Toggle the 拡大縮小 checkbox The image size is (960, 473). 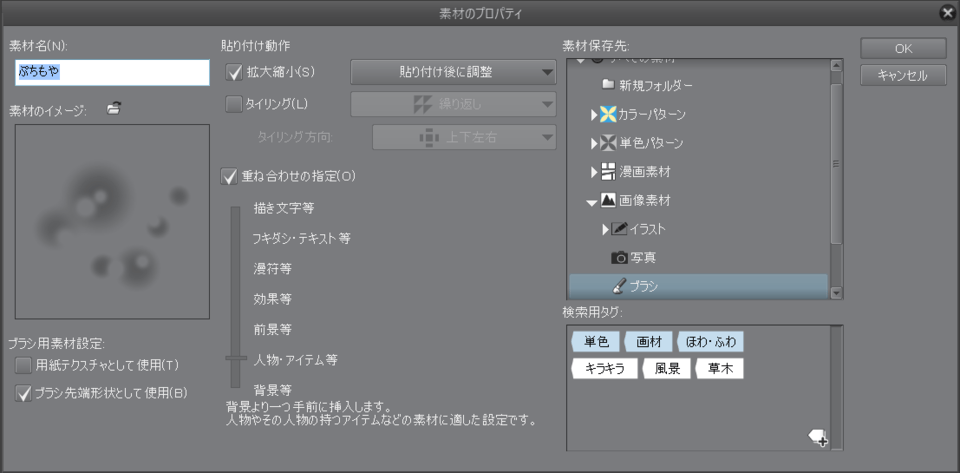pyautogui.click(x=235, y=72)
